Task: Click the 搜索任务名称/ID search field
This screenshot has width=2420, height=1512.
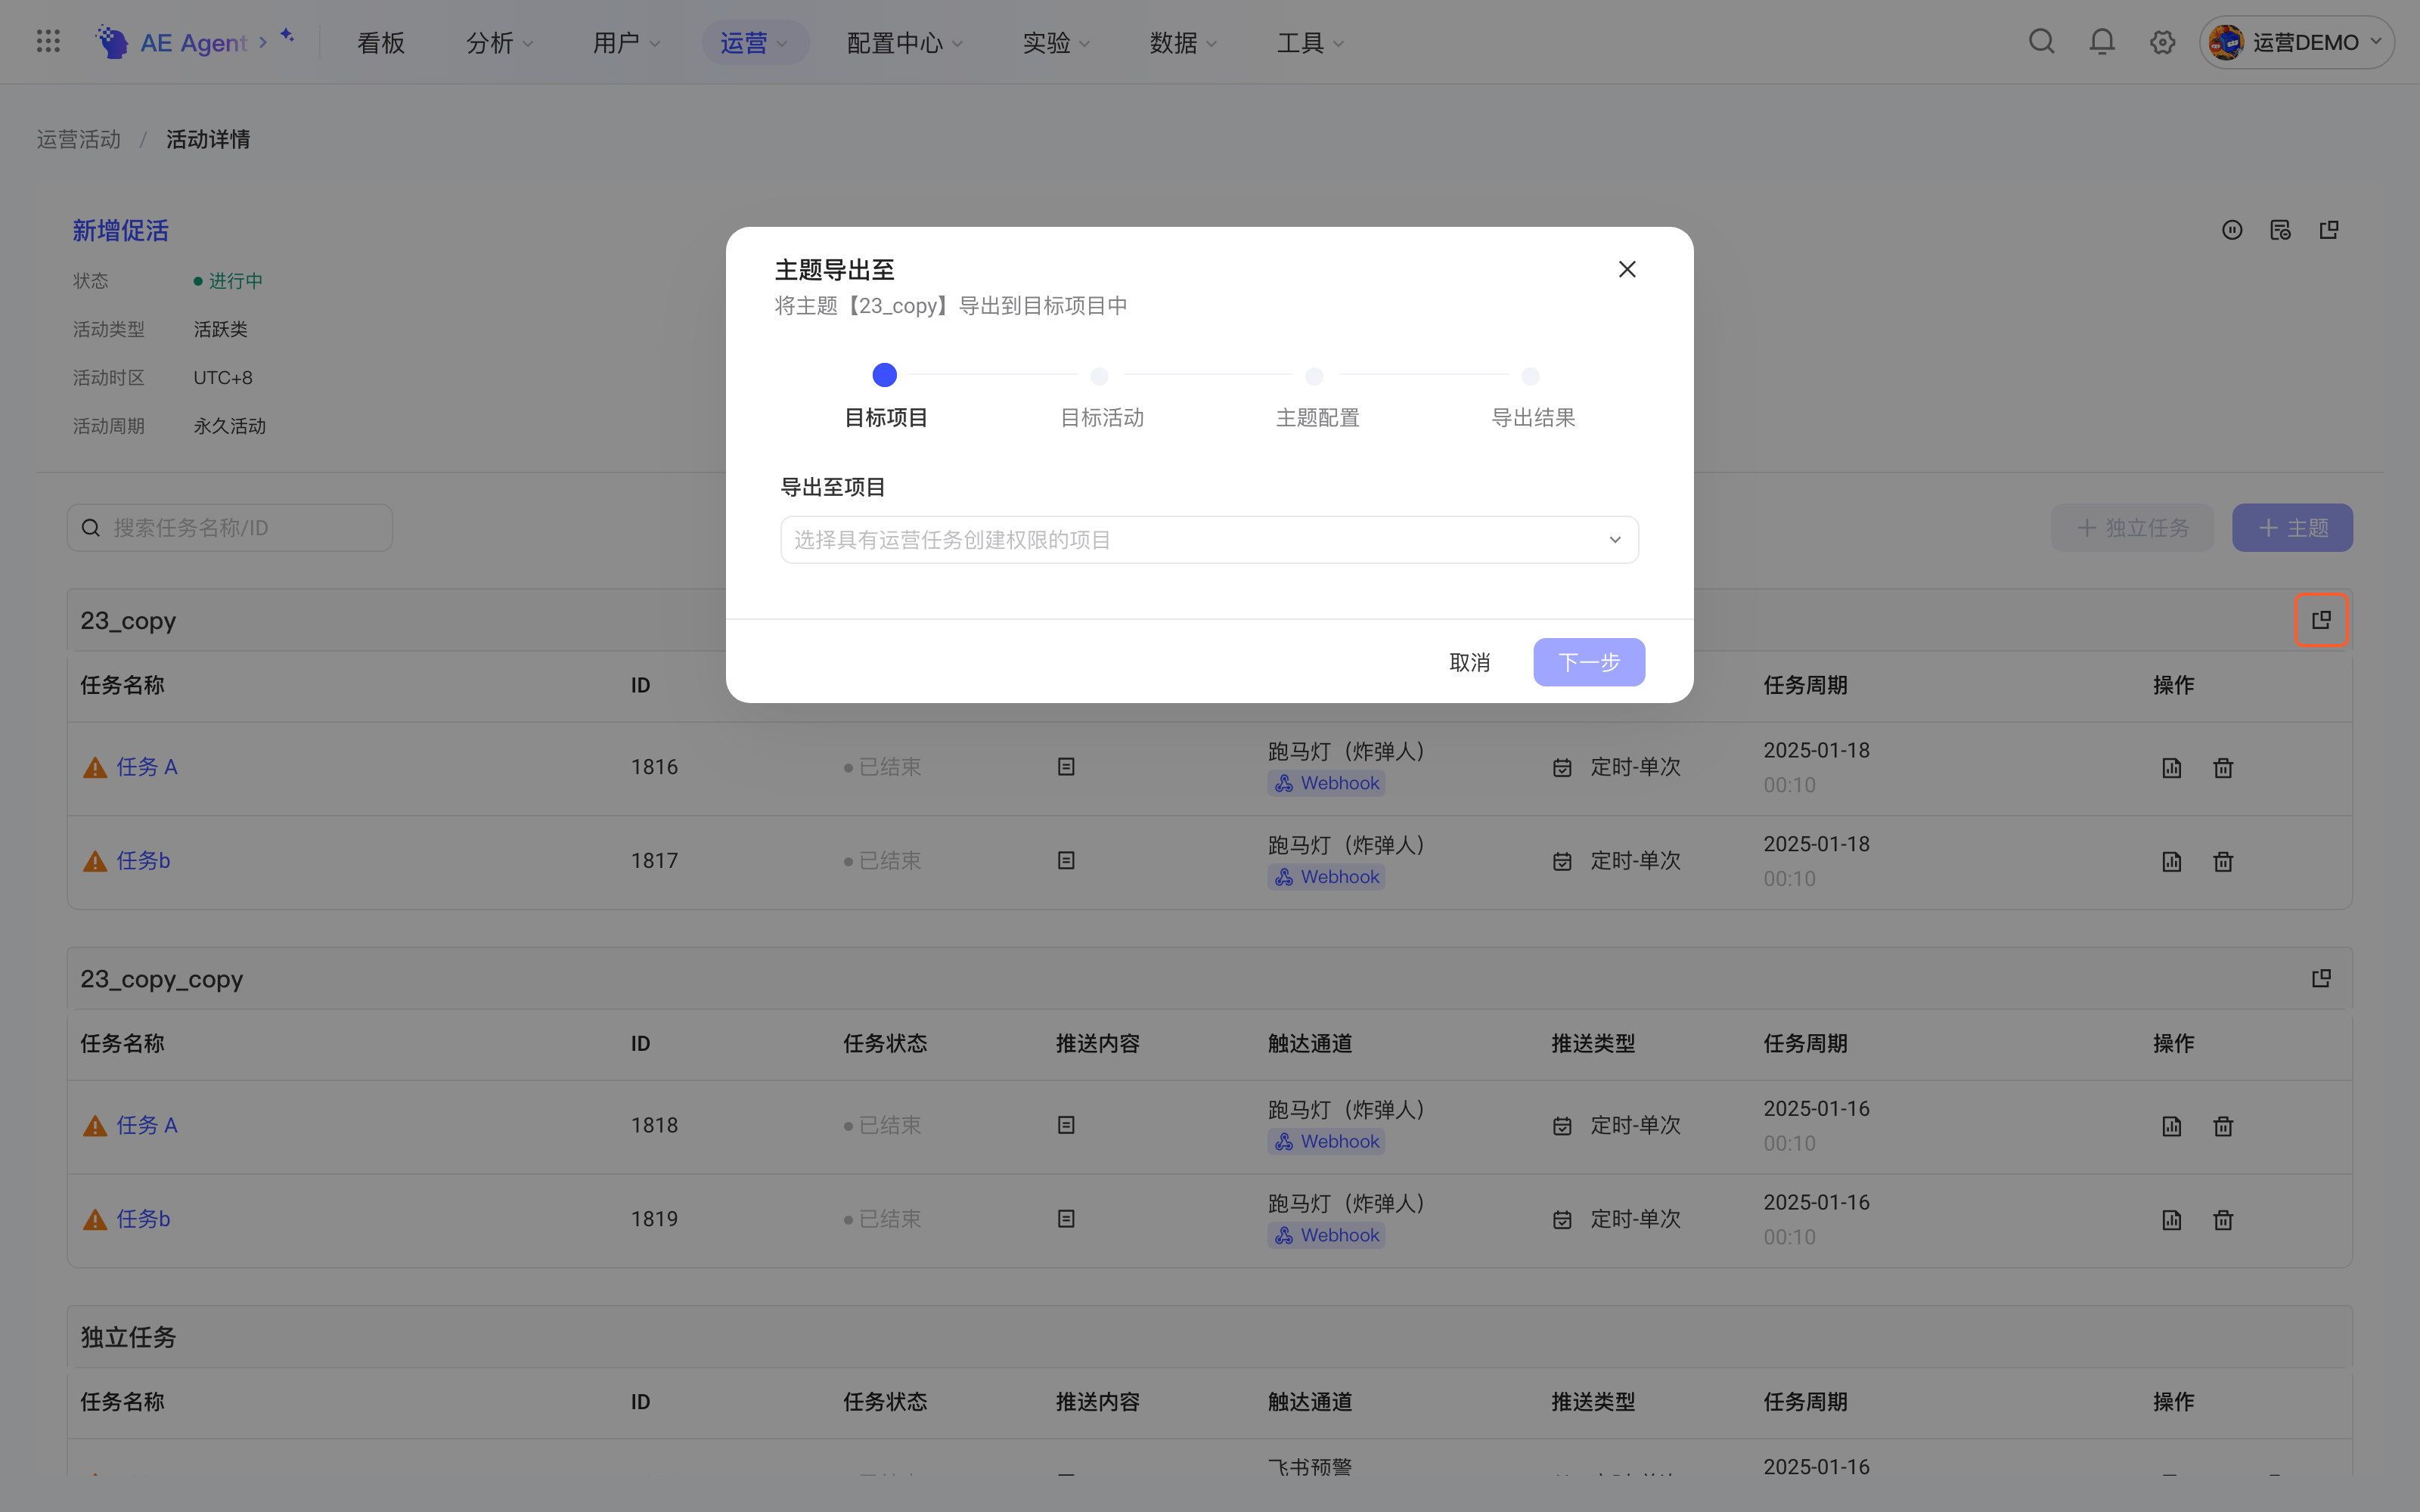Action: [x=230, y=527]
